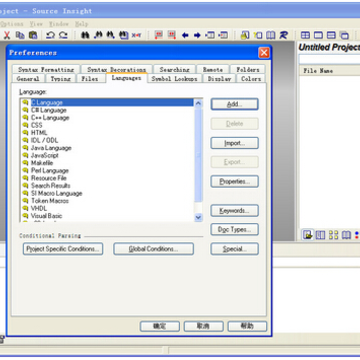Switch to the Colors tab
This screenshot has height=360, width=360.
[251, 79]
